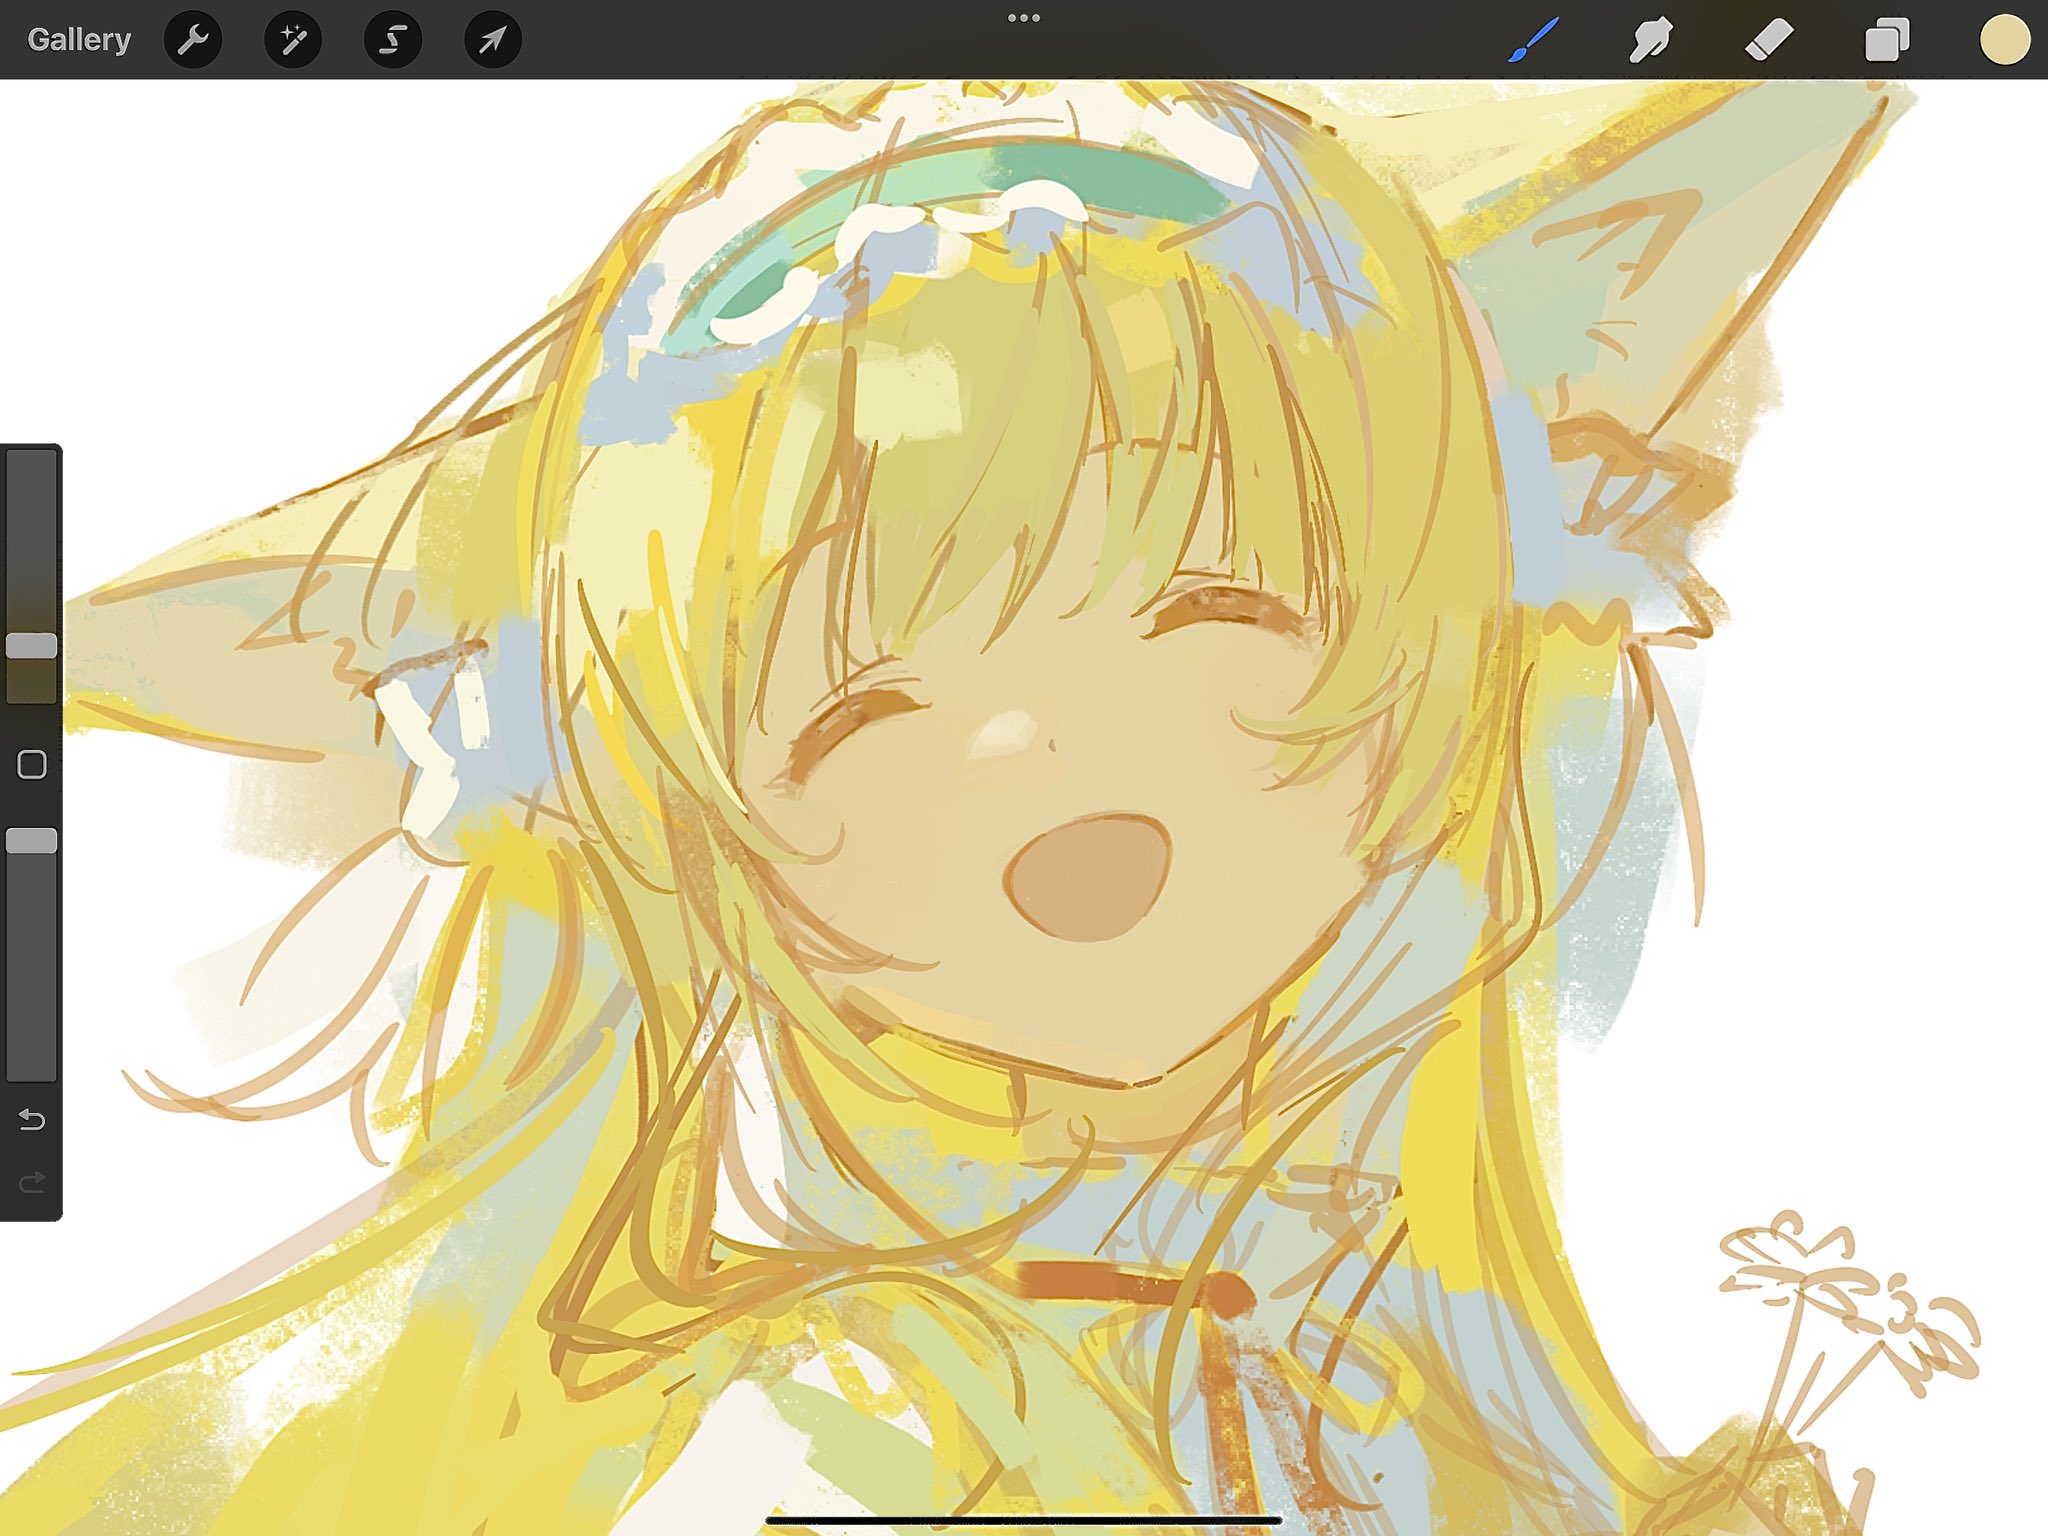The image size is (2048, 1536).
Task: Open the Actions wrench menu
Action: [192, 40]
